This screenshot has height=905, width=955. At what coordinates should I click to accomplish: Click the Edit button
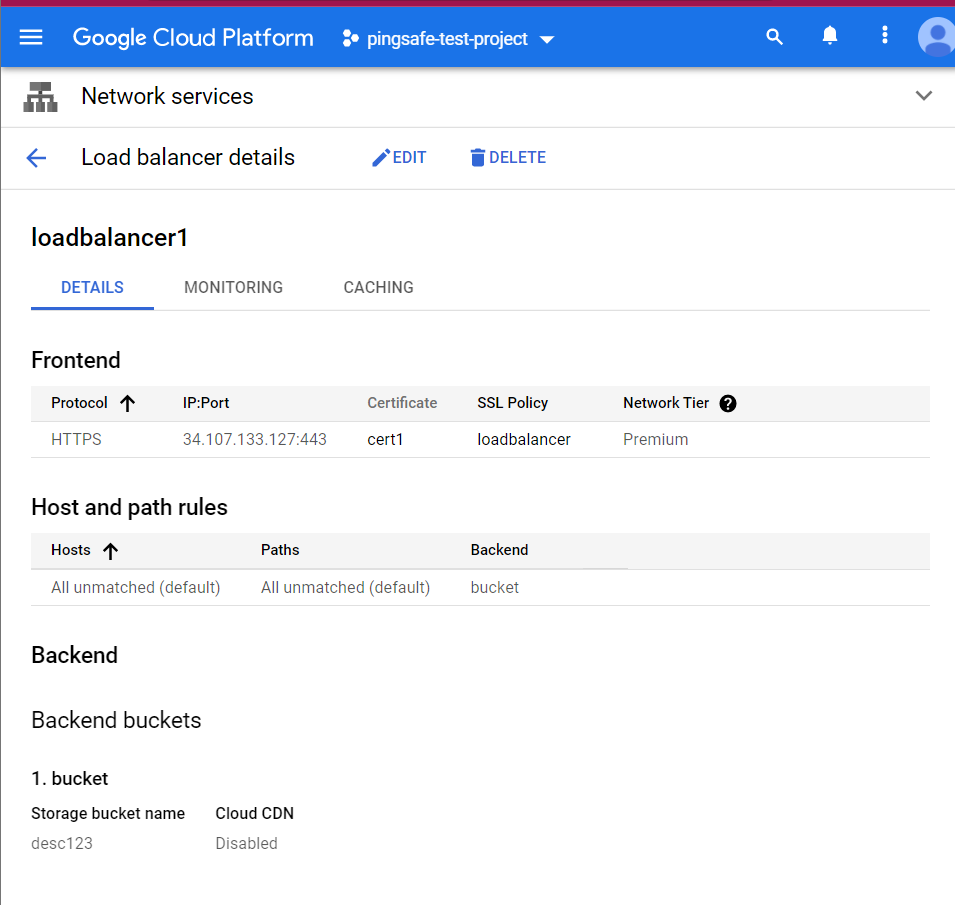point(399,158)
